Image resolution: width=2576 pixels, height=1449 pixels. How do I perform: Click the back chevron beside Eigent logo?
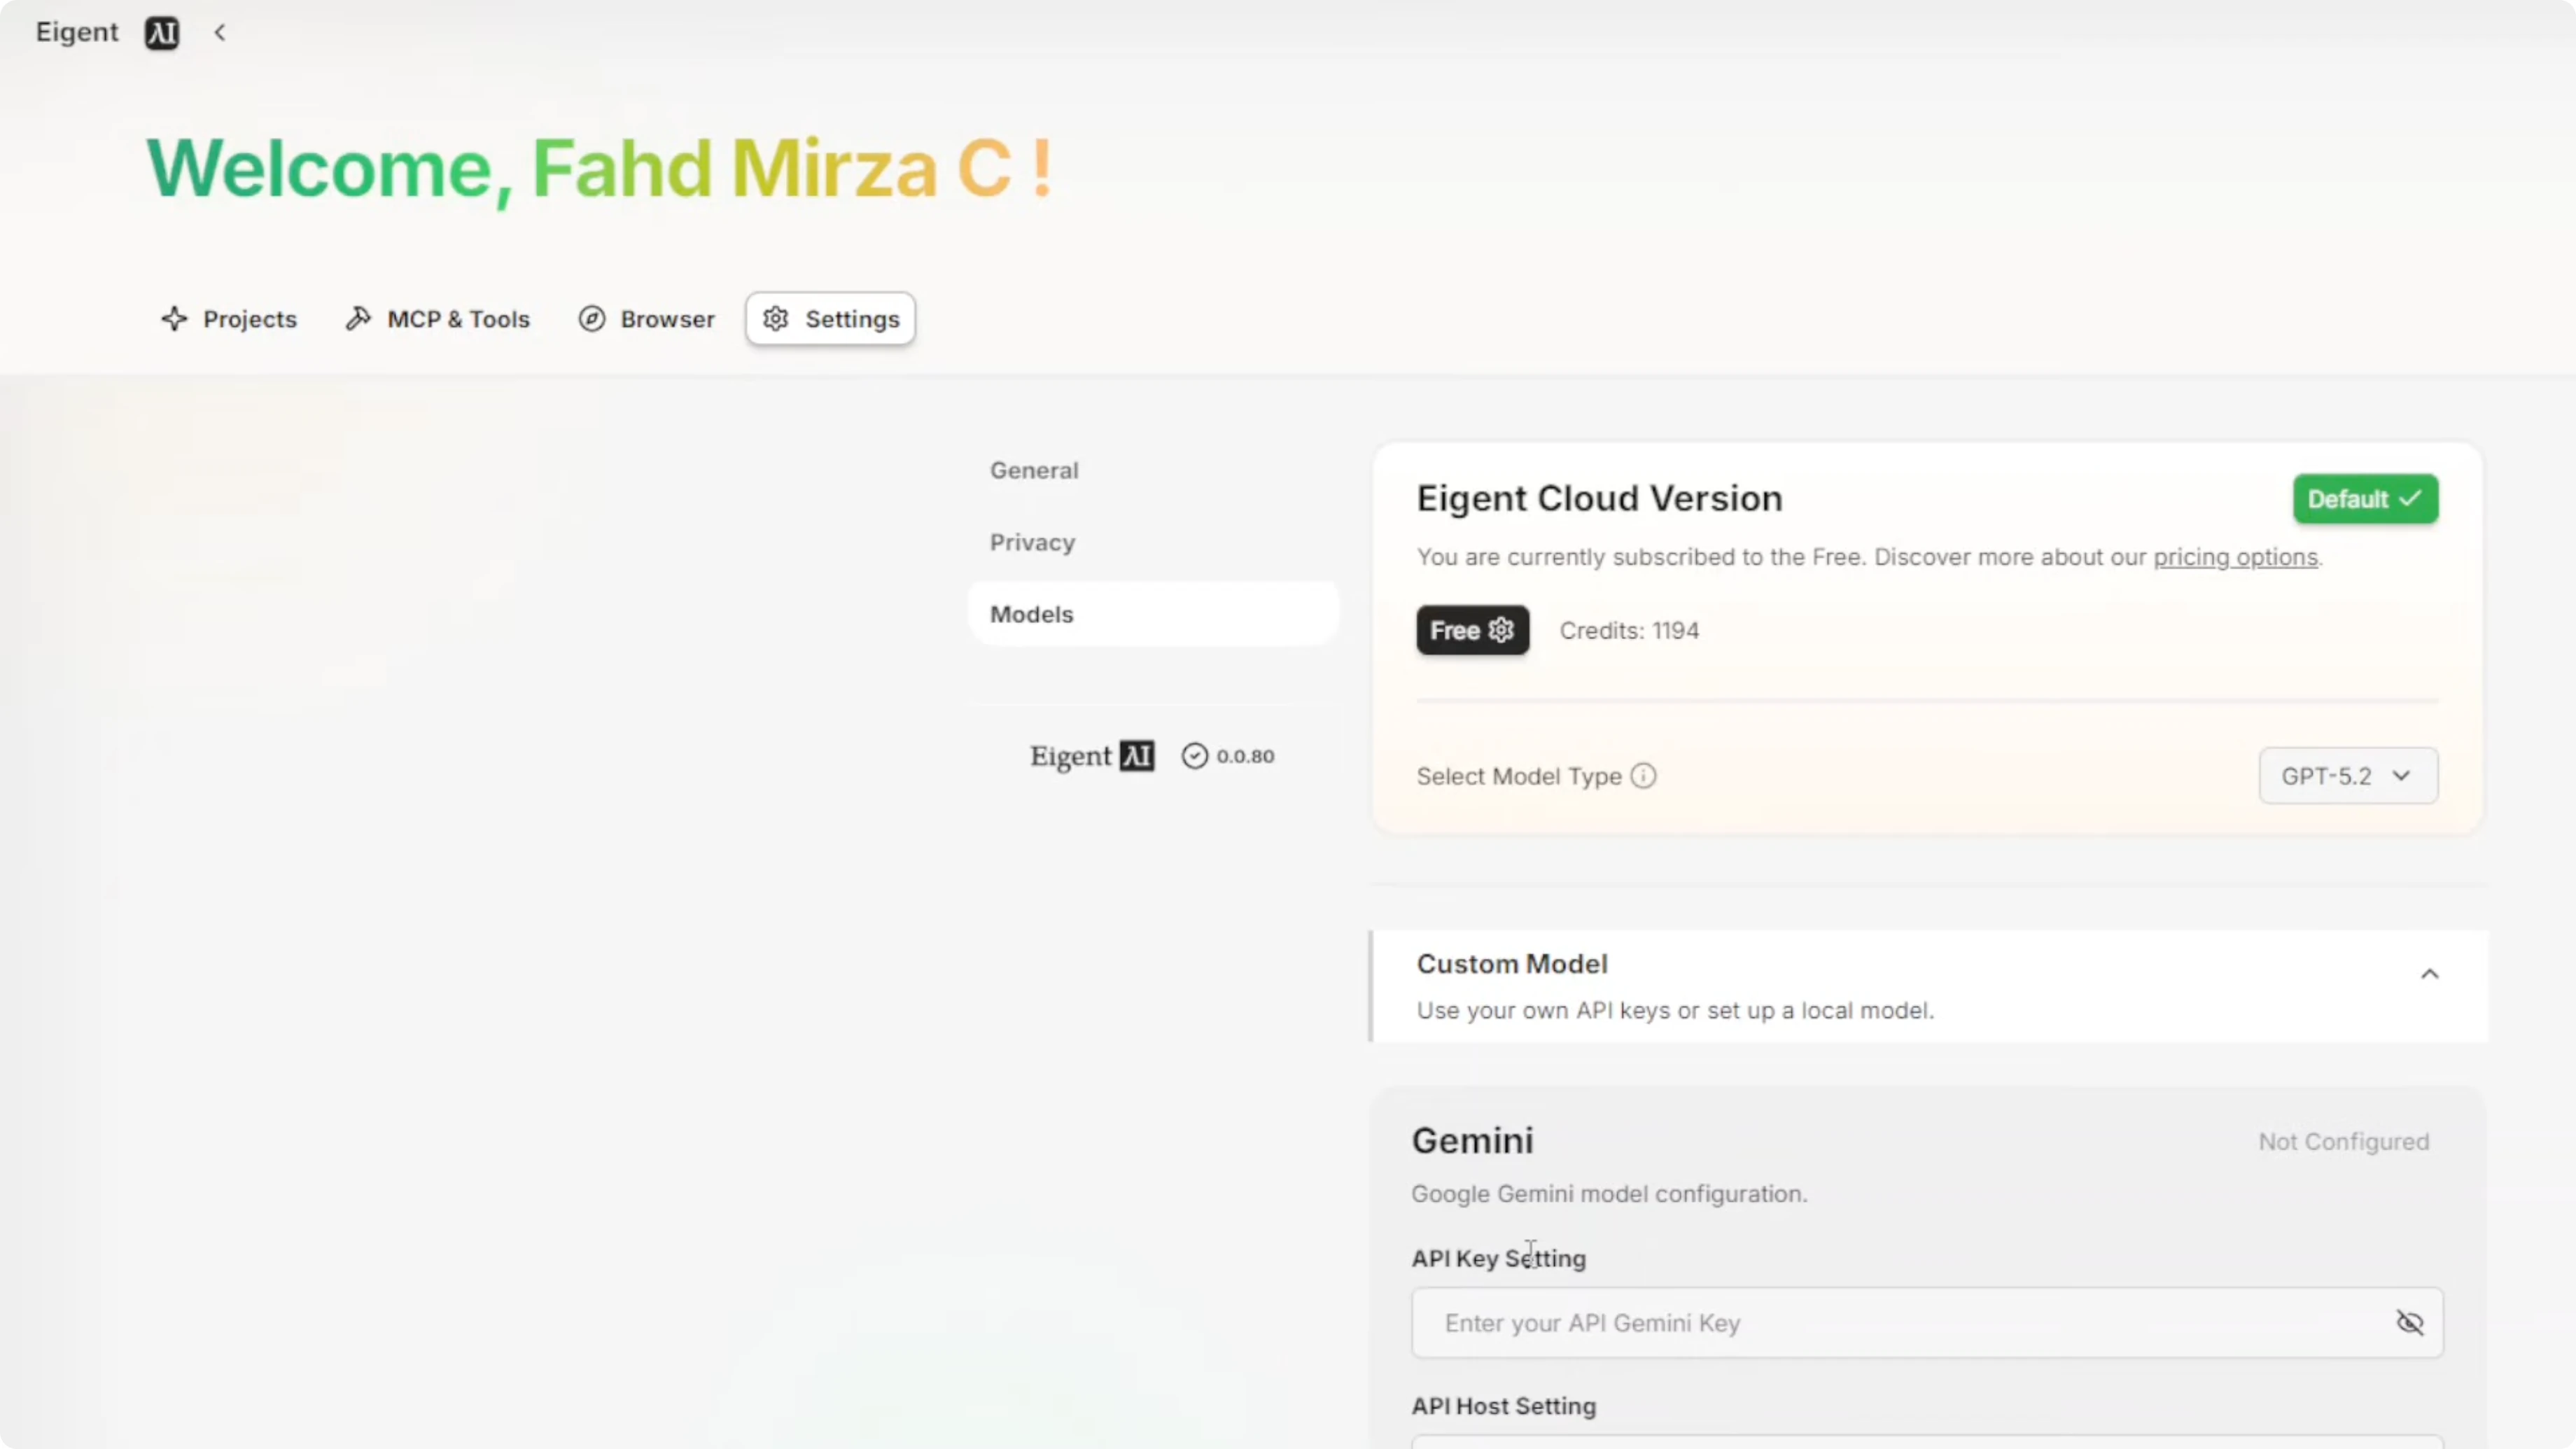point(220,33)
